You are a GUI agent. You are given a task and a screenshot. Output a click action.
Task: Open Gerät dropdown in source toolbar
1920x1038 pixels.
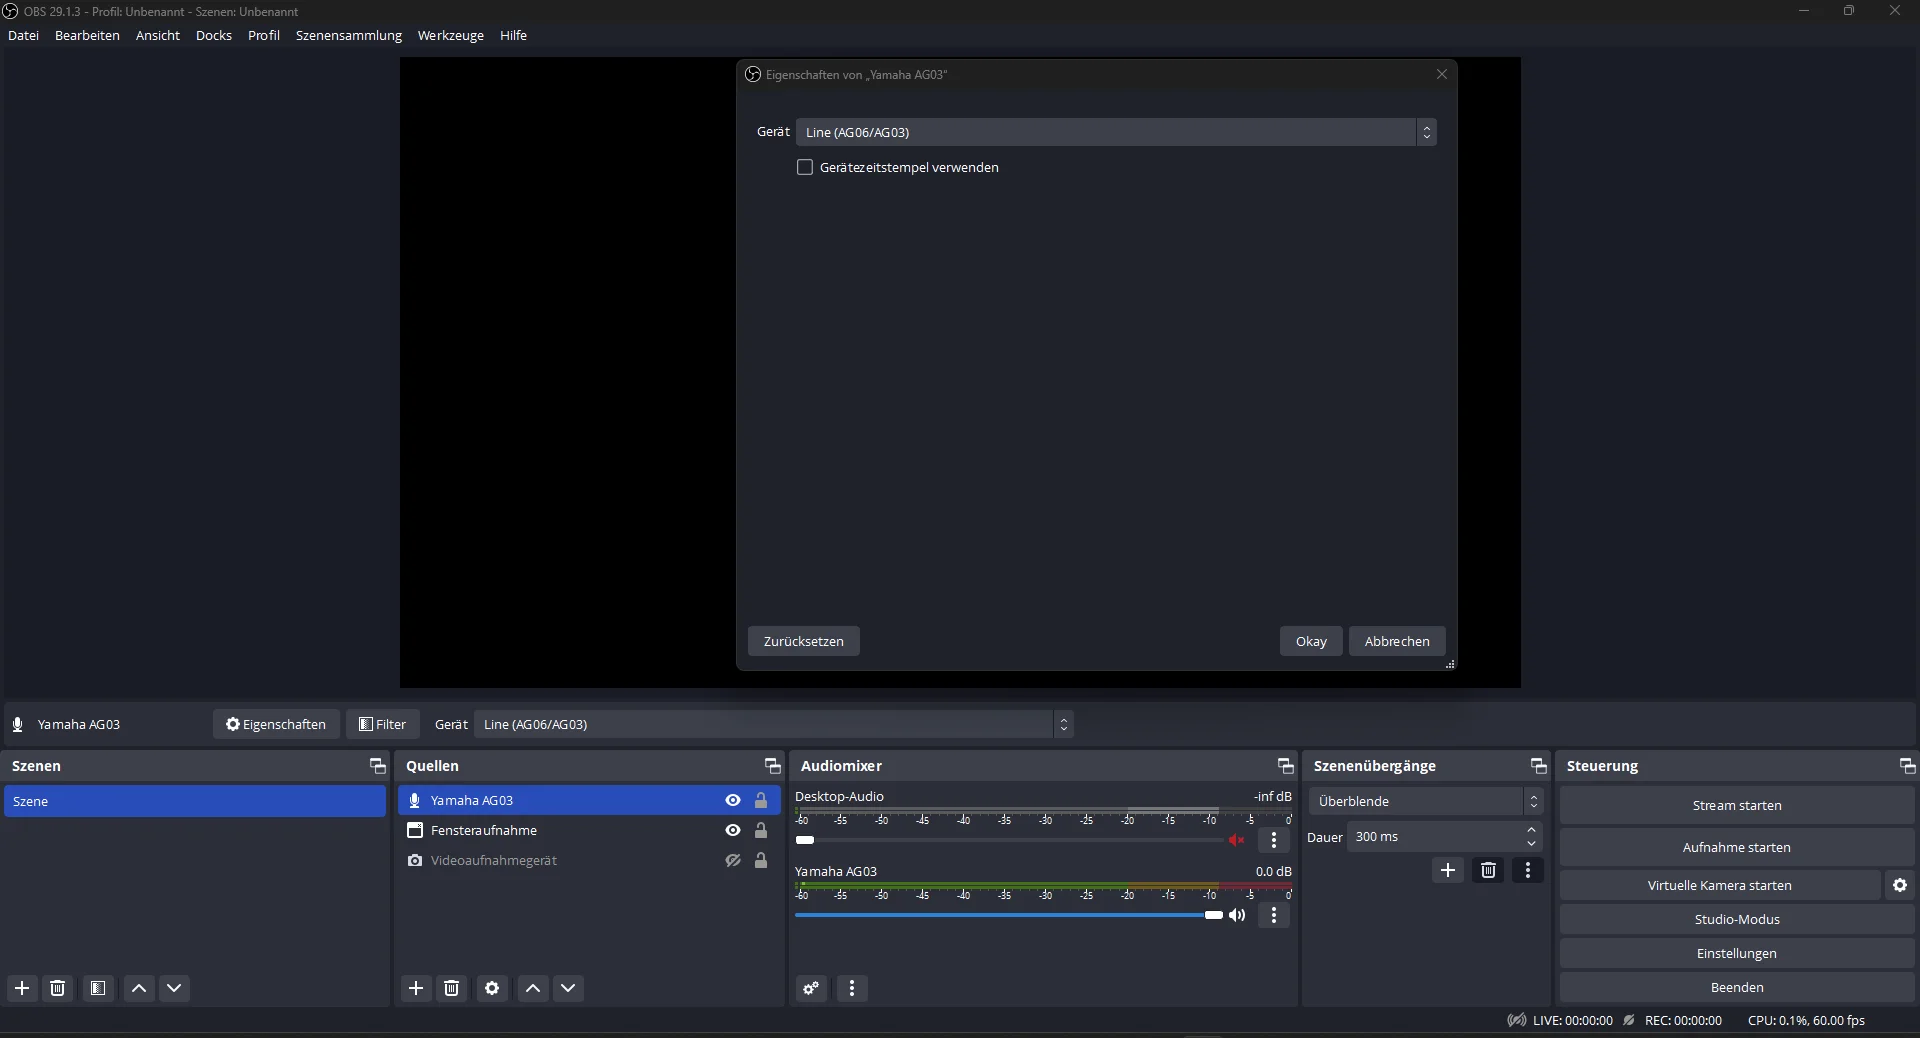pos(774,724)
